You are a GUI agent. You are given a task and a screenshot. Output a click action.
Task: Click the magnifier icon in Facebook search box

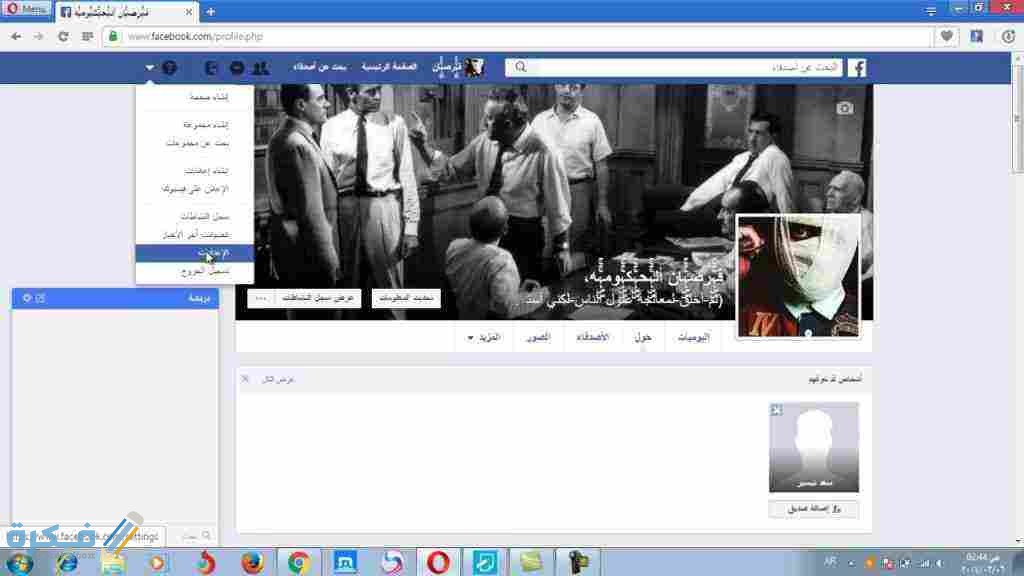[x=520, y=67]
